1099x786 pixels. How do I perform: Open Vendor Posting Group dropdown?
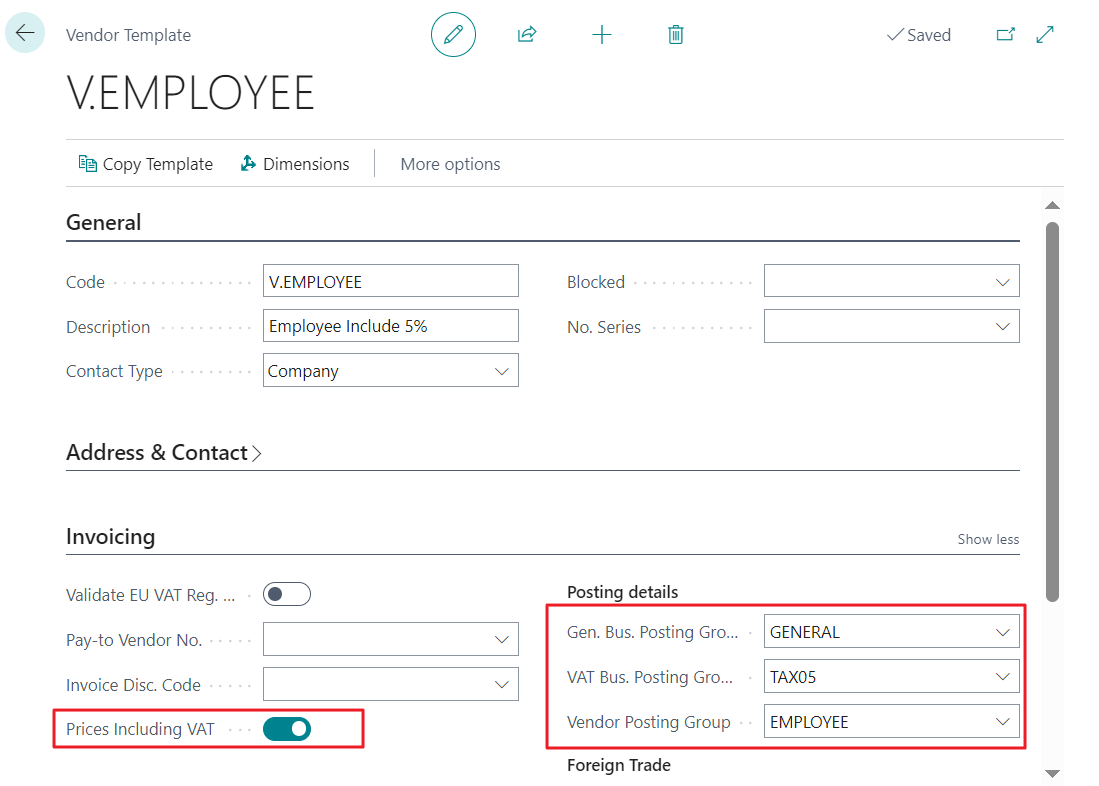pyautogui.click(x=1002, y=722)
